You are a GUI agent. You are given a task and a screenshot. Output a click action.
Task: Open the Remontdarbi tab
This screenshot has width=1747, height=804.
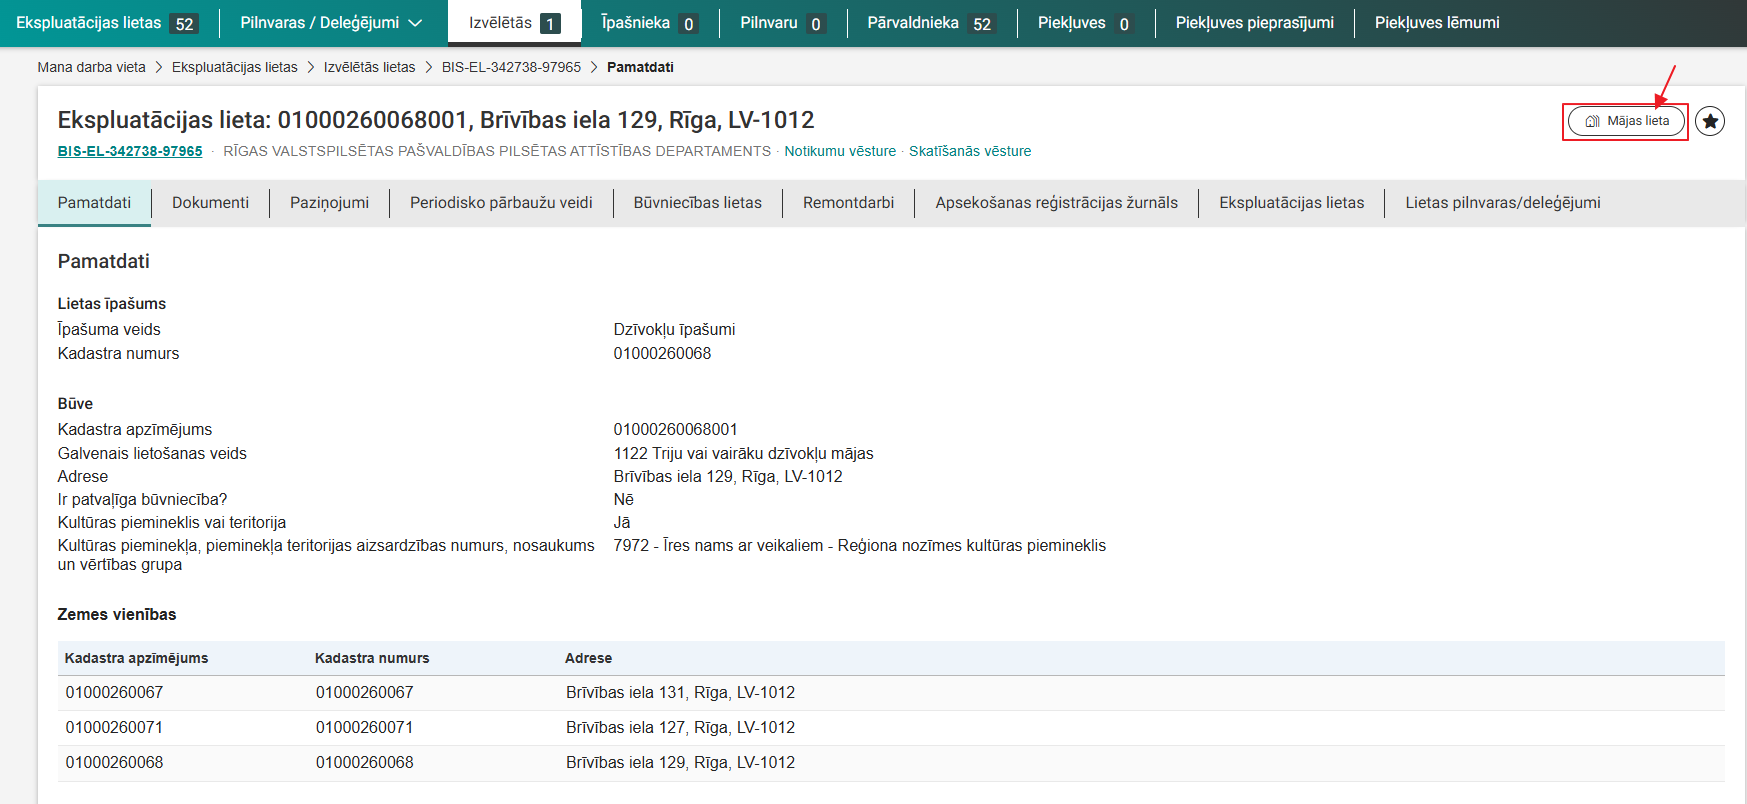848,203
